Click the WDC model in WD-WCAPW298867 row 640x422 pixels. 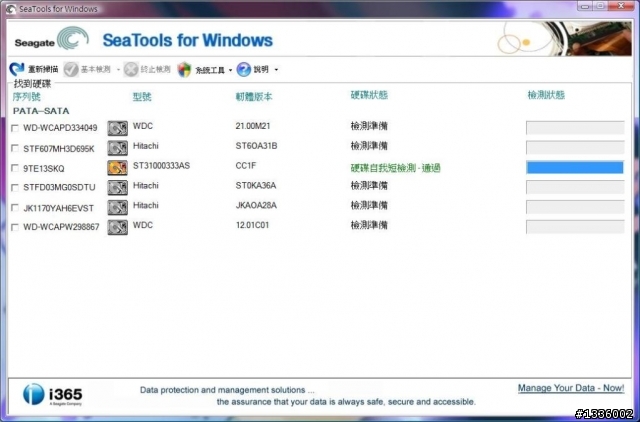[143, 225]
